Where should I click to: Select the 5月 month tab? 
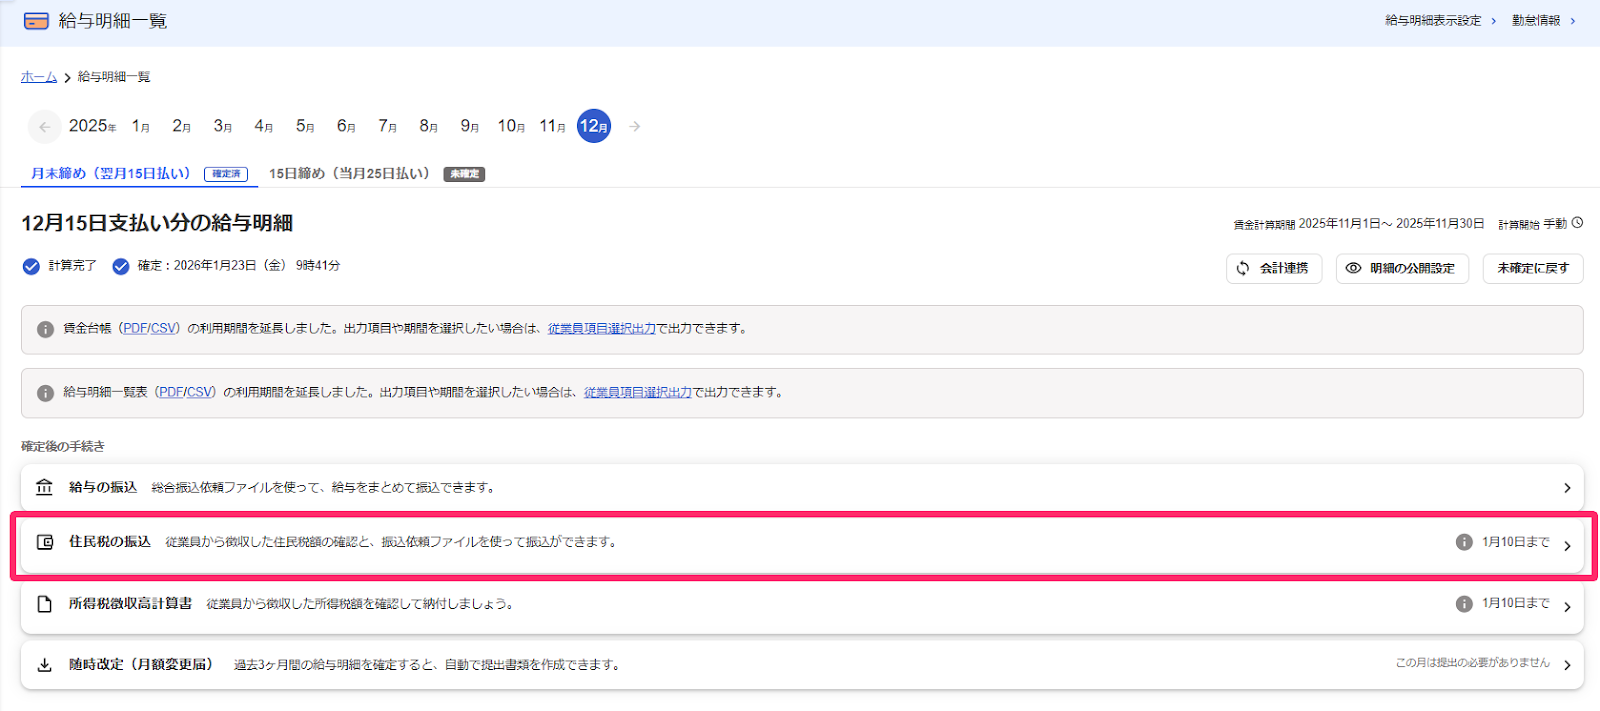point(305,126)
